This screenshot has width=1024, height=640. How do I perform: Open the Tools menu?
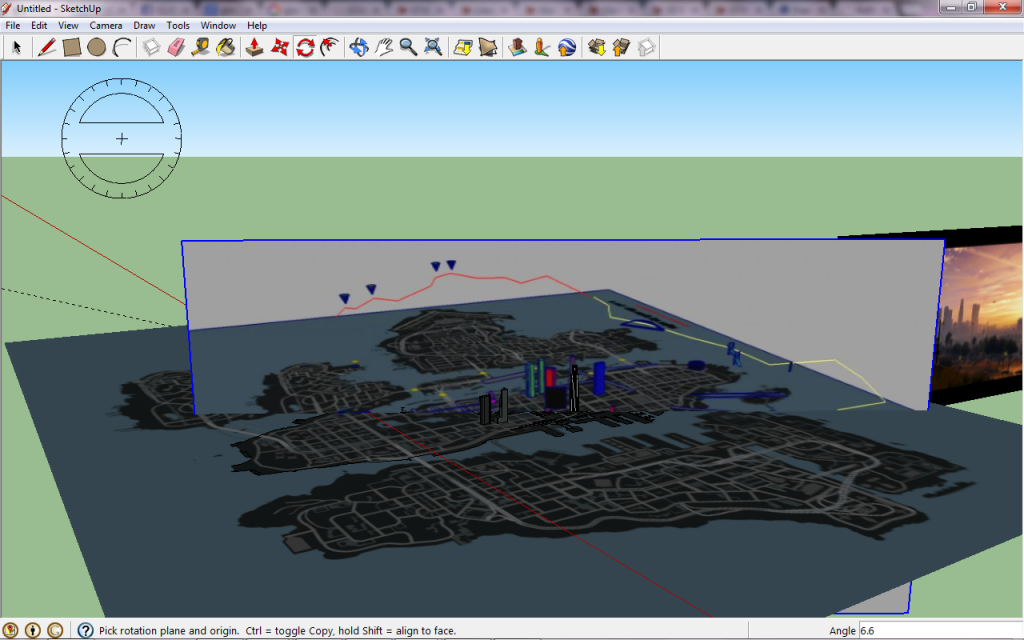tap(178, 25)
